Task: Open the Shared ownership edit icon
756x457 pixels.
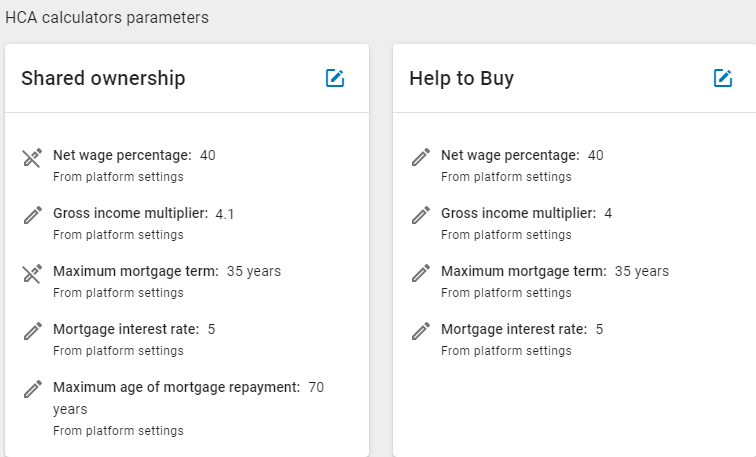Action: point(335,78)
